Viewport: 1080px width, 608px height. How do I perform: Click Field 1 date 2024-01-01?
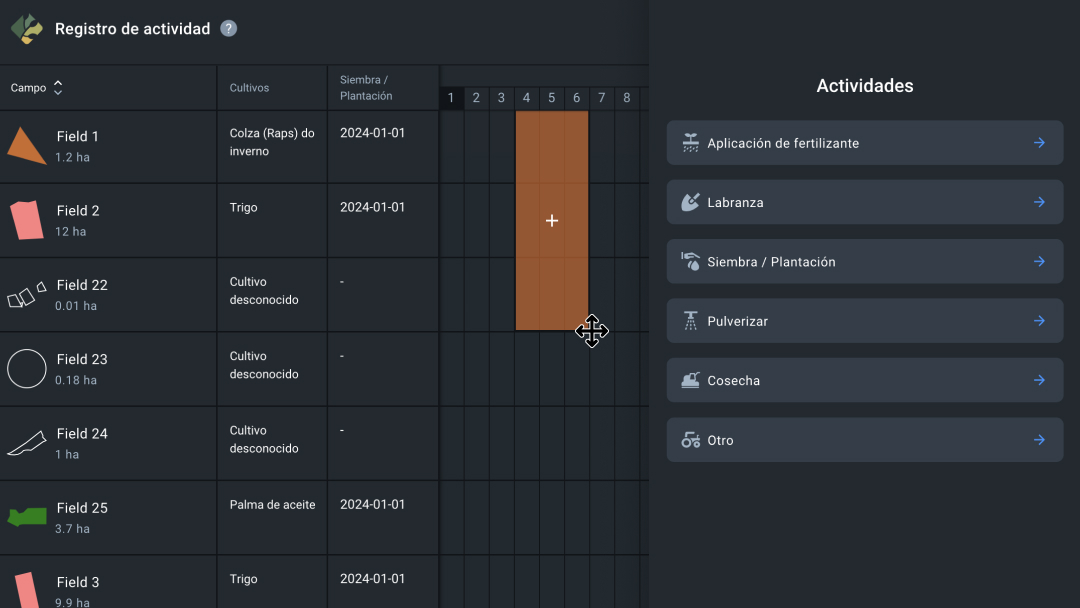pyautogui.click(x=373, y=133)
